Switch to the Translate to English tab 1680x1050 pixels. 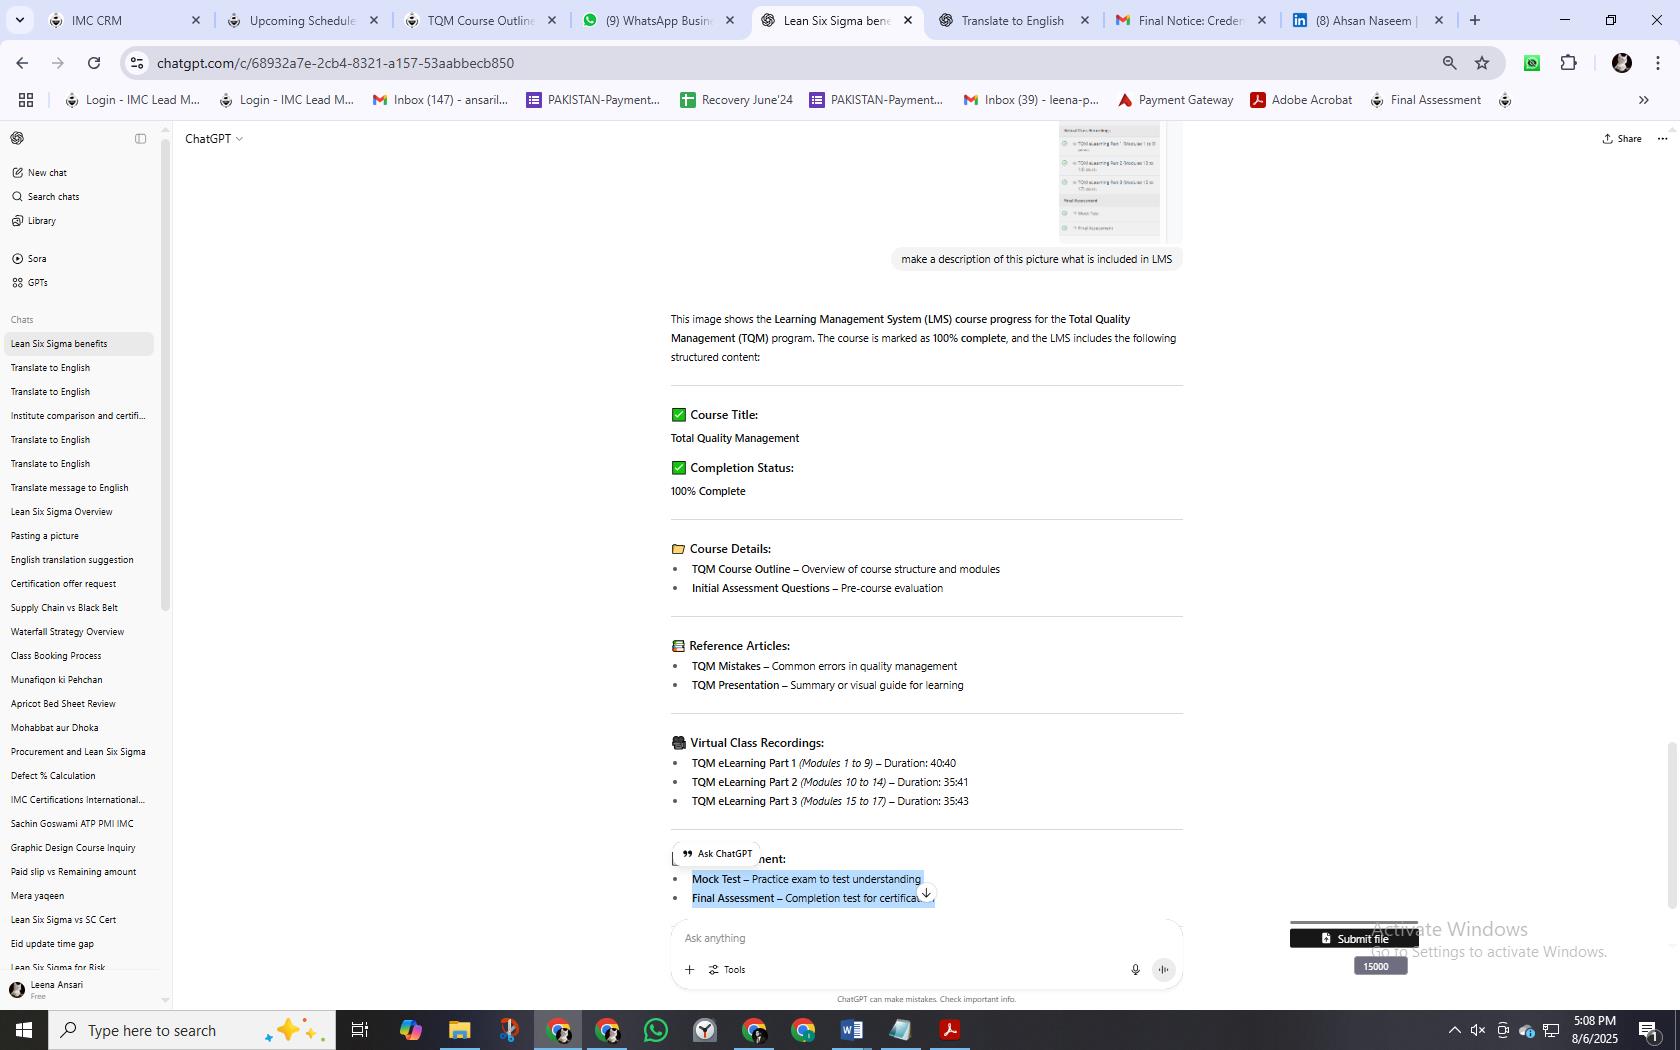tap(1013, 20)
